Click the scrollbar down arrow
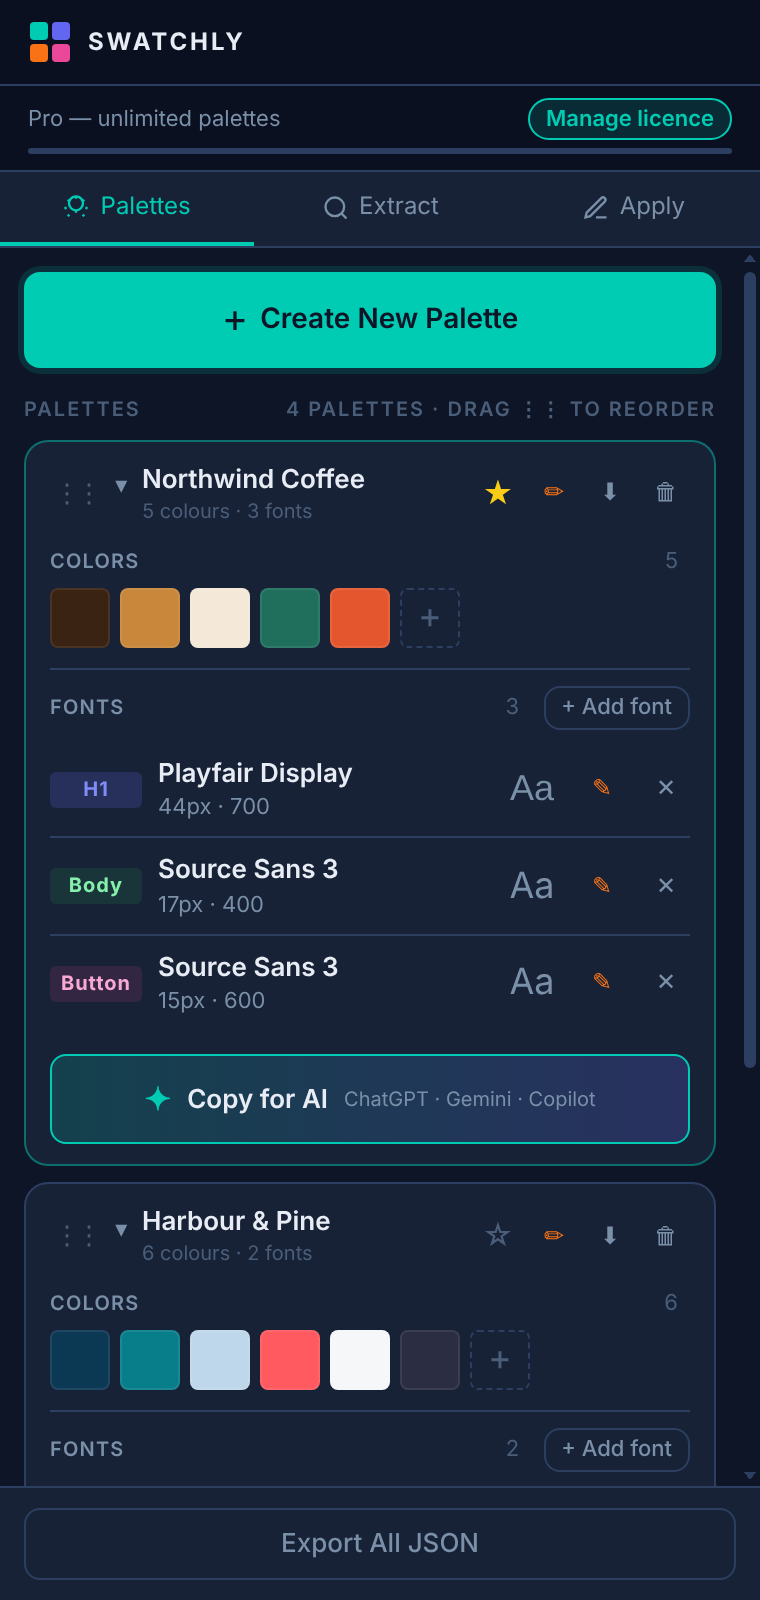This screenshot has height=1600, width=760. (750, 1475)
